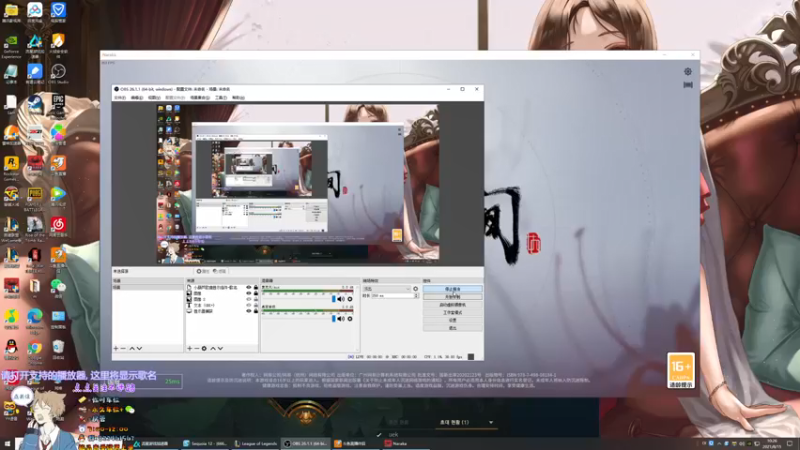Image resolution: width=800 pixels, height=450 pixels.
Task: Adjust transition duration stepper arrows
Action: 416,296
